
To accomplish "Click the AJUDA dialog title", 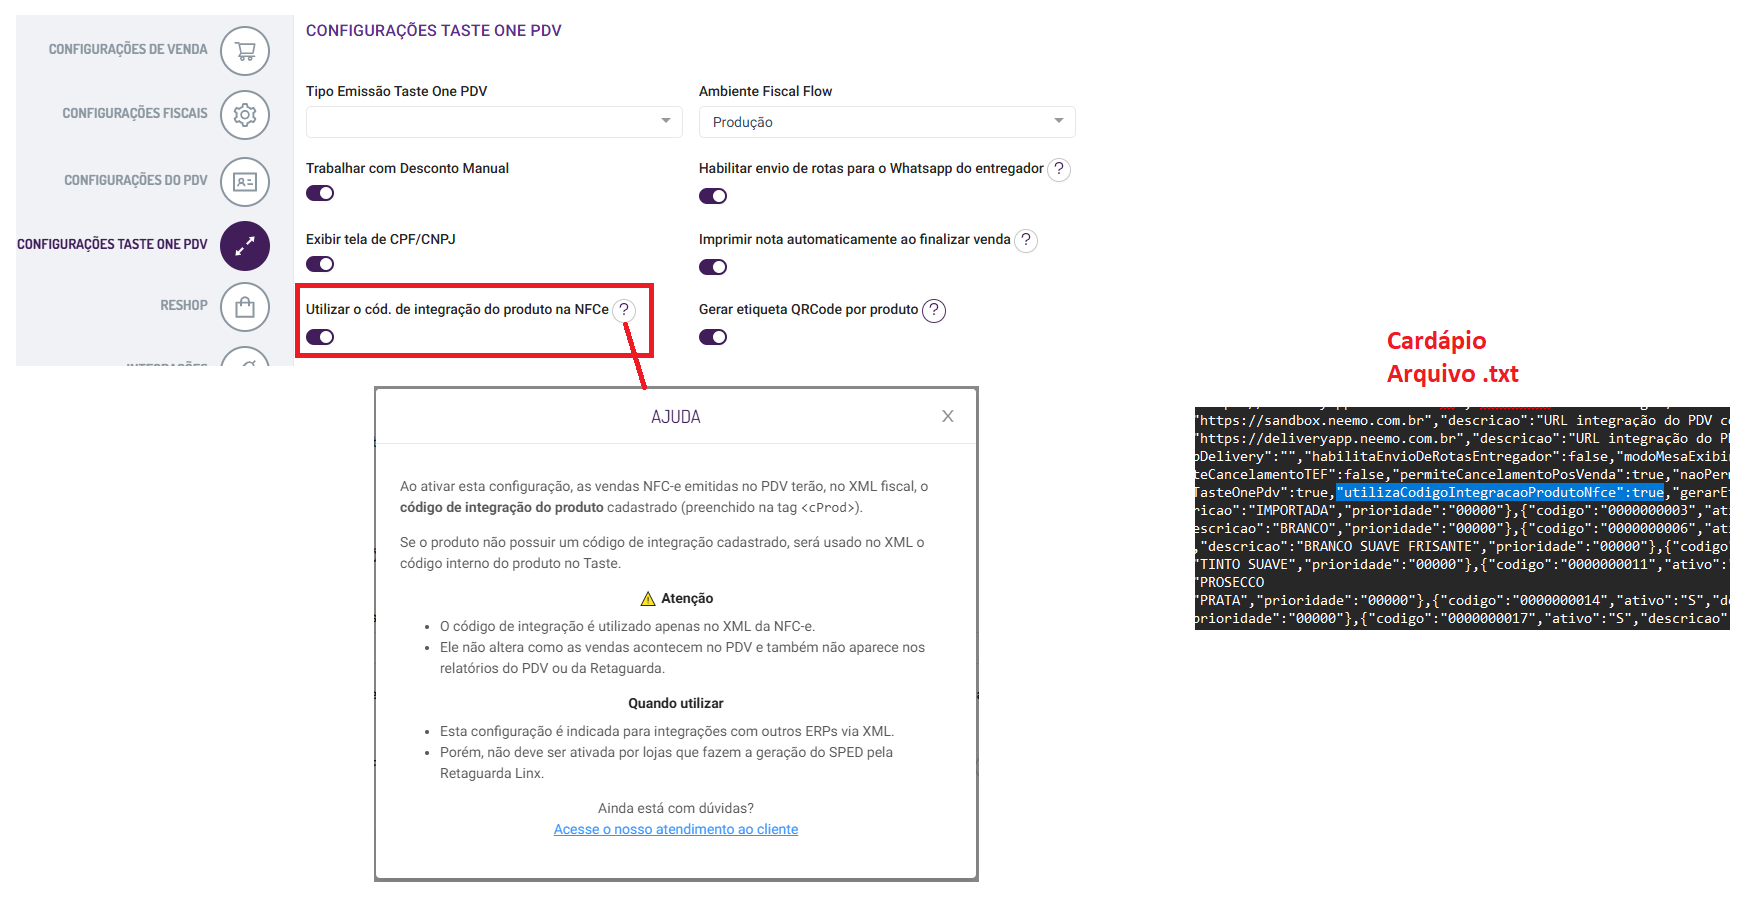I will (x=676, y=417).
